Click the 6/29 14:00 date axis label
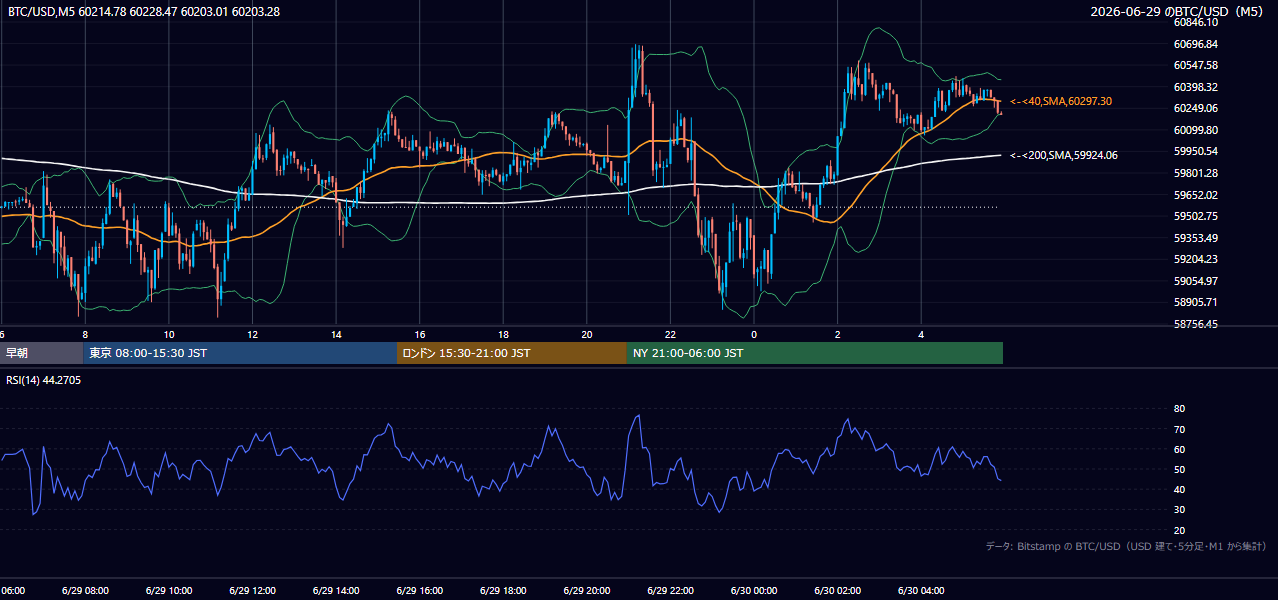 click(336, 590)
